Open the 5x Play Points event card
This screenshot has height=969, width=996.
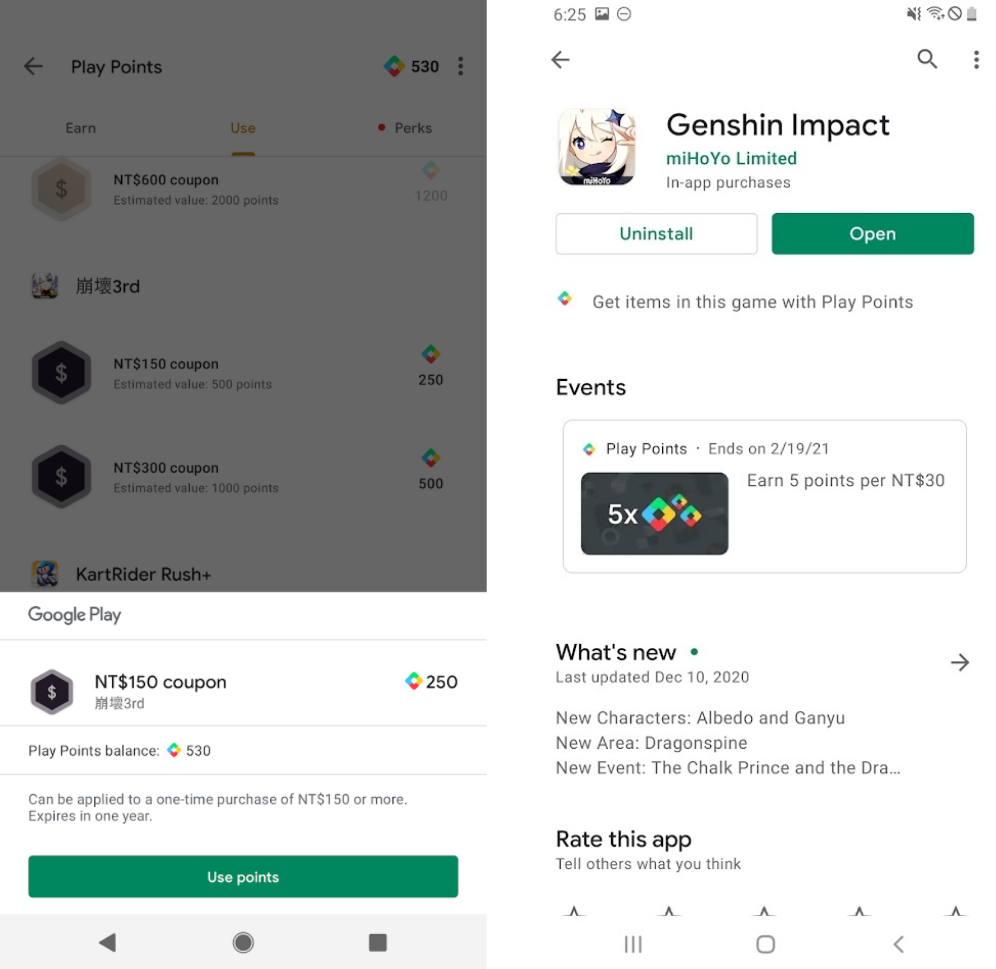click(x=764, y=496)
